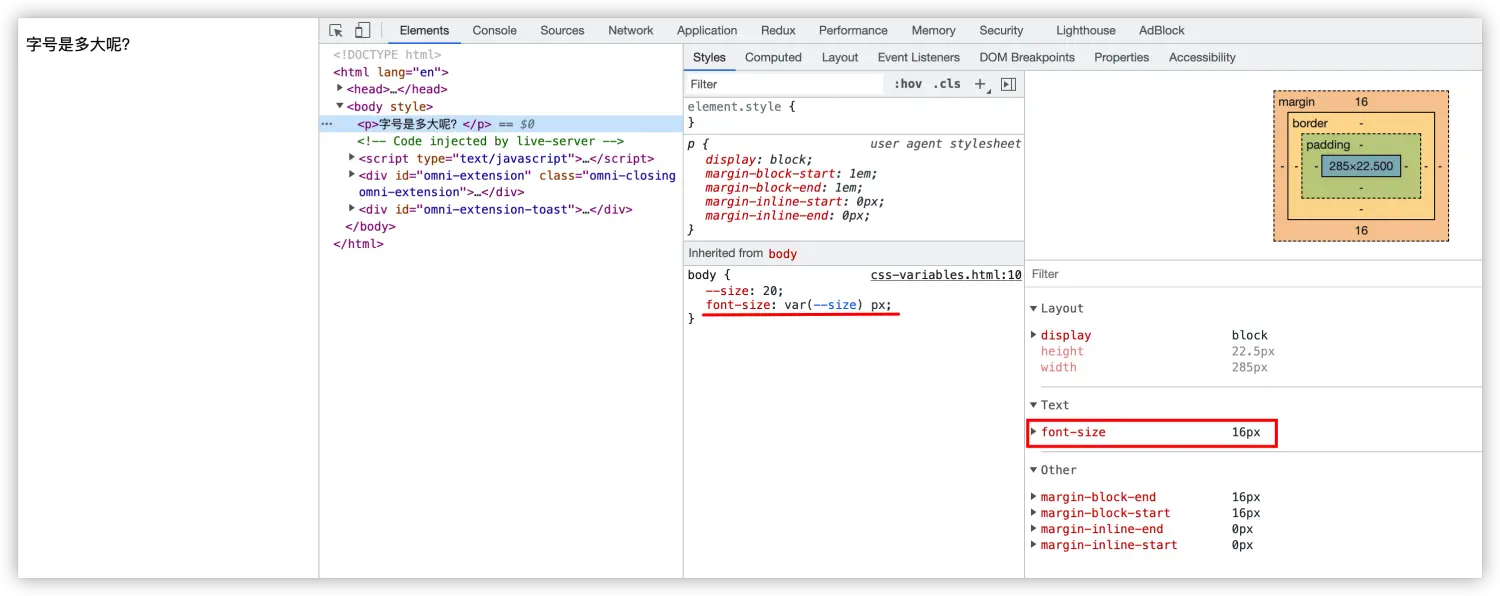Click the element.style rule selector

click(736, 106)
